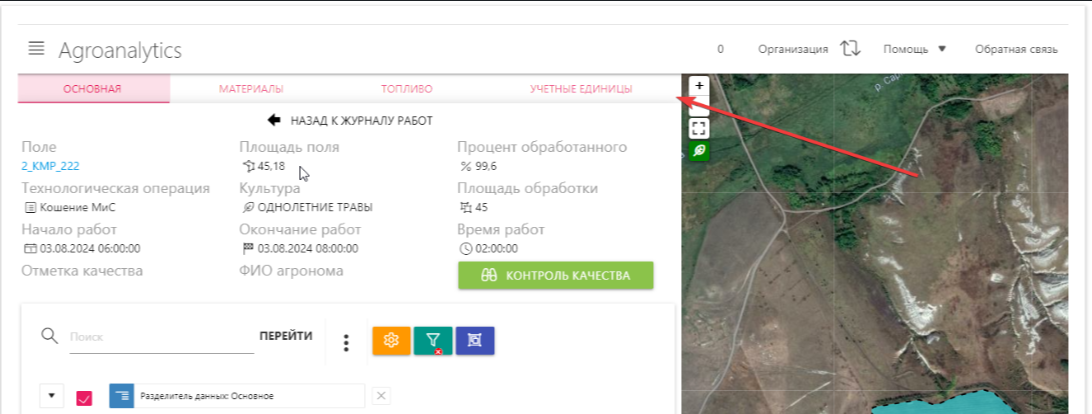Screen dimensions: 1092x414
Task: Open field link 2_KMP_222
Action: [50, 166]
